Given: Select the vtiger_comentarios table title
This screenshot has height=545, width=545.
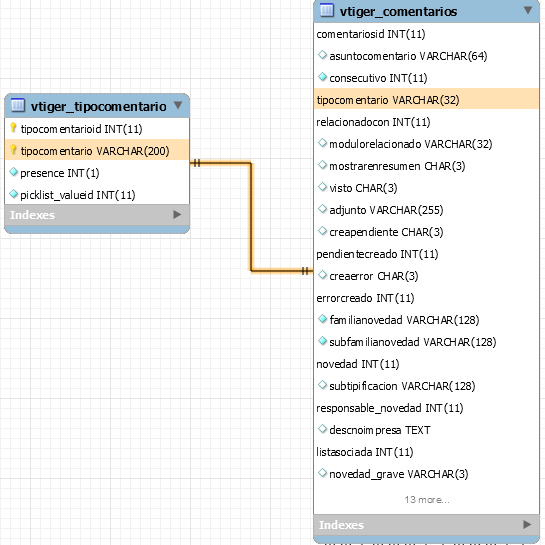Looking at the screenshot, I should pos(398,11).
